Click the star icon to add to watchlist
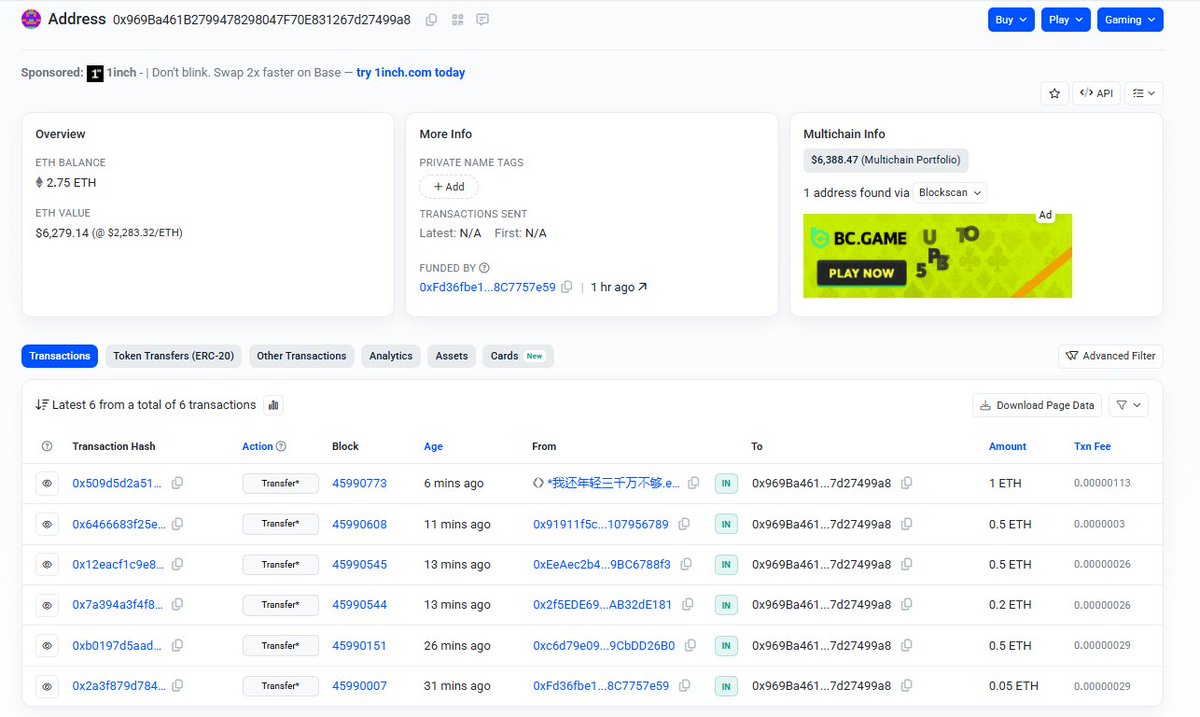This screenshot has width=1200, height=717. [1054, 93]
